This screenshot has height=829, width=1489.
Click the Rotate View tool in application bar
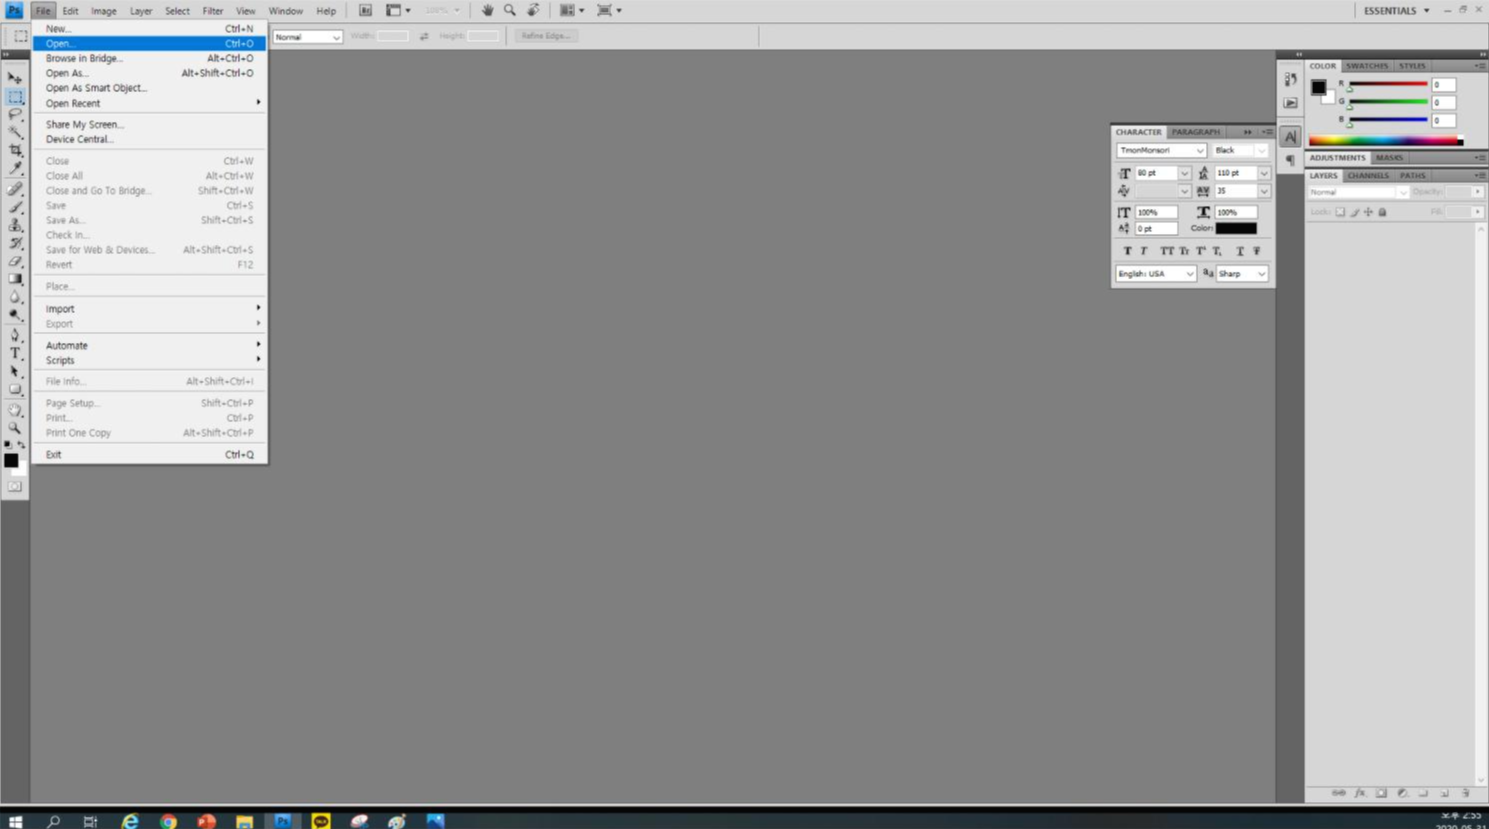pyautogui.click(x=533, y=10)
